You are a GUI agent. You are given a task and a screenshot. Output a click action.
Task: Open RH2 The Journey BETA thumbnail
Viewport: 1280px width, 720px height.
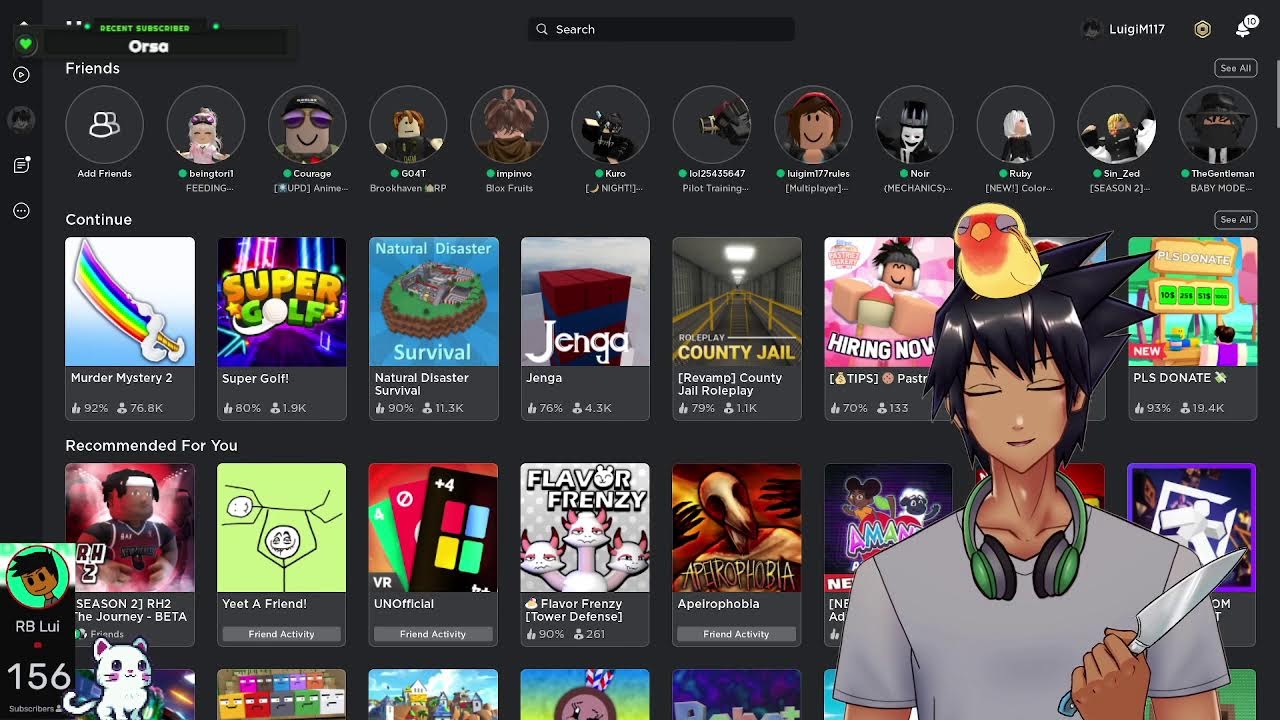point(130,528)
